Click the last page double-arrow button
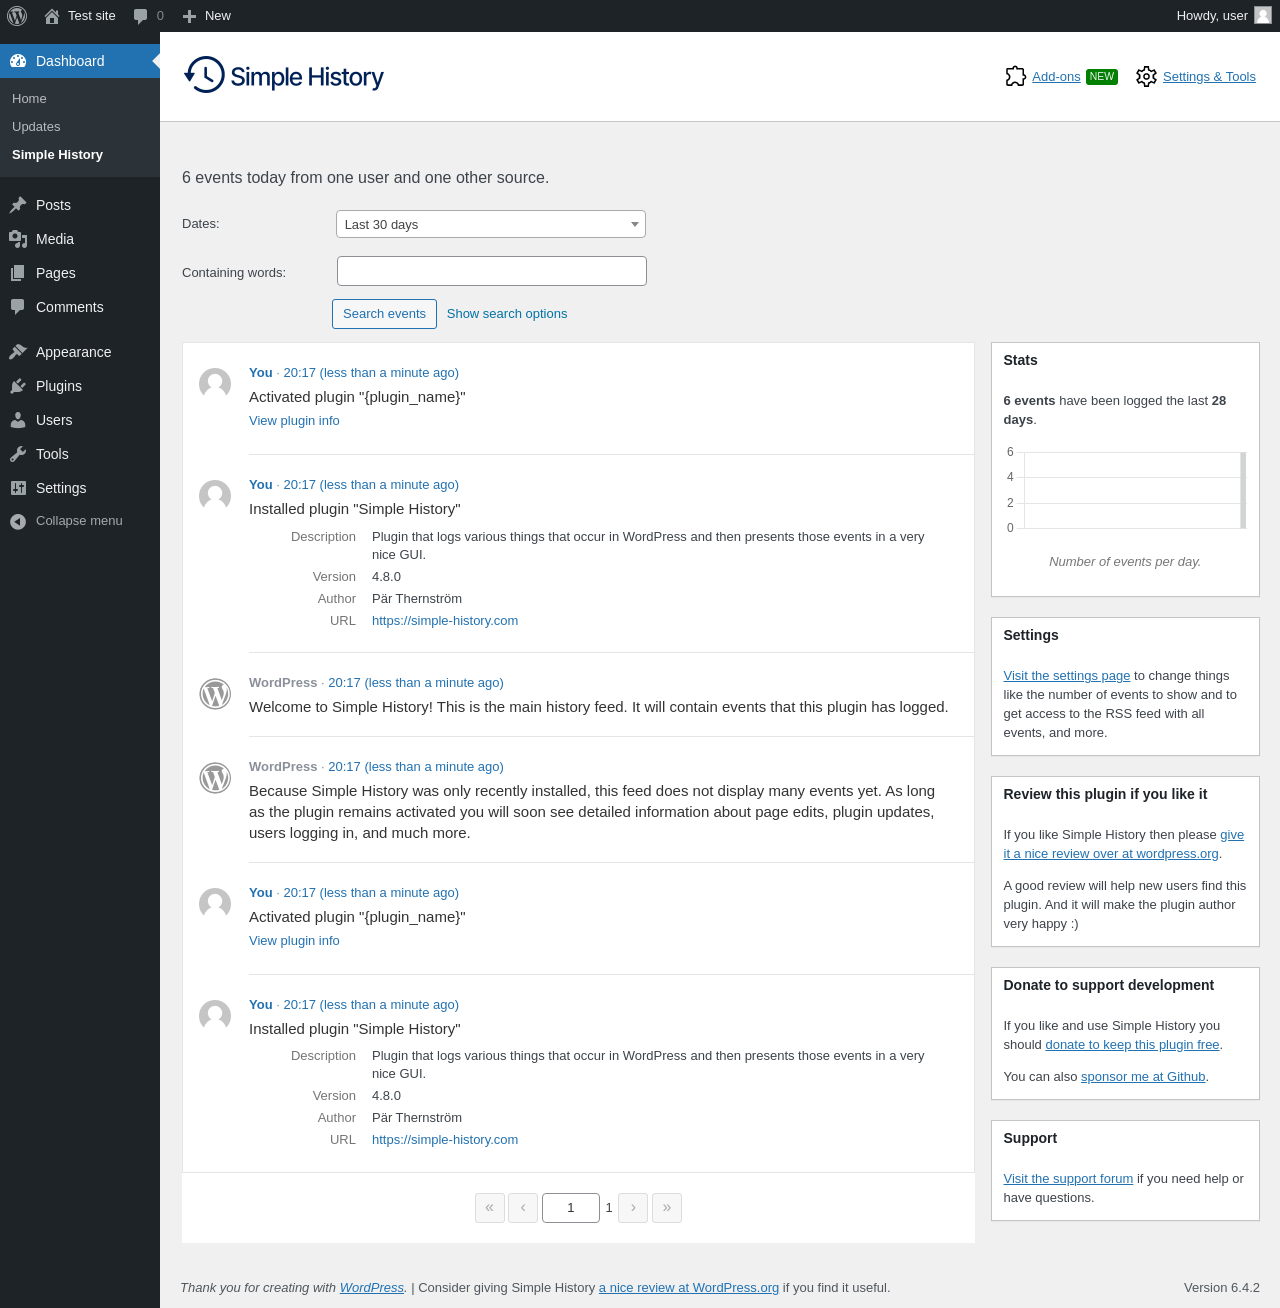The image size is (1280, 1308). (x=667, y=1208)
